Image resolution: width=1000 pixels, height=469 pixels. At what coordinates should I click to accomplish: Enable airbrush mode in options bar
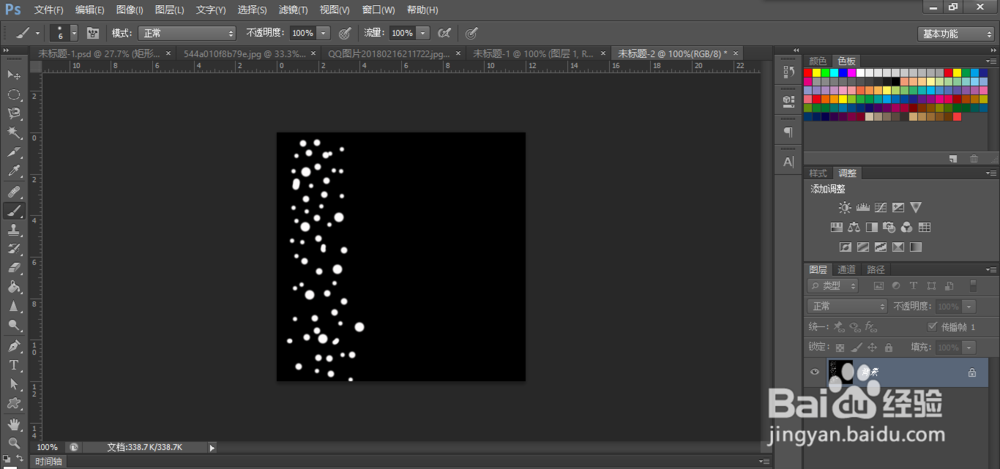coord(445,33)
